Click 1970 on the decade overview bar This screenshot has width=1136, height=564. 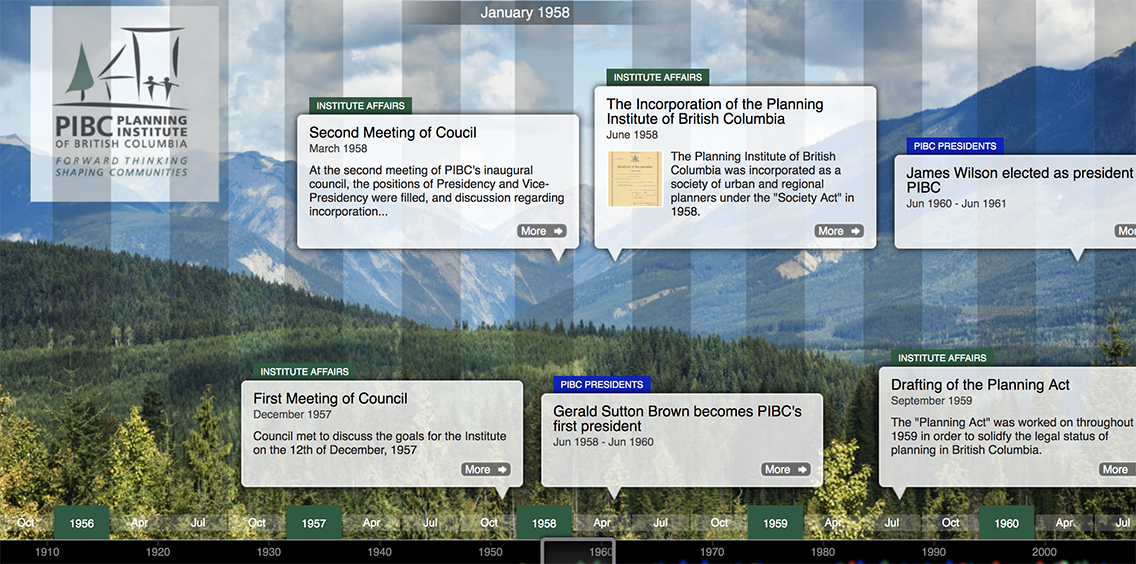click(x=712, y=552)
